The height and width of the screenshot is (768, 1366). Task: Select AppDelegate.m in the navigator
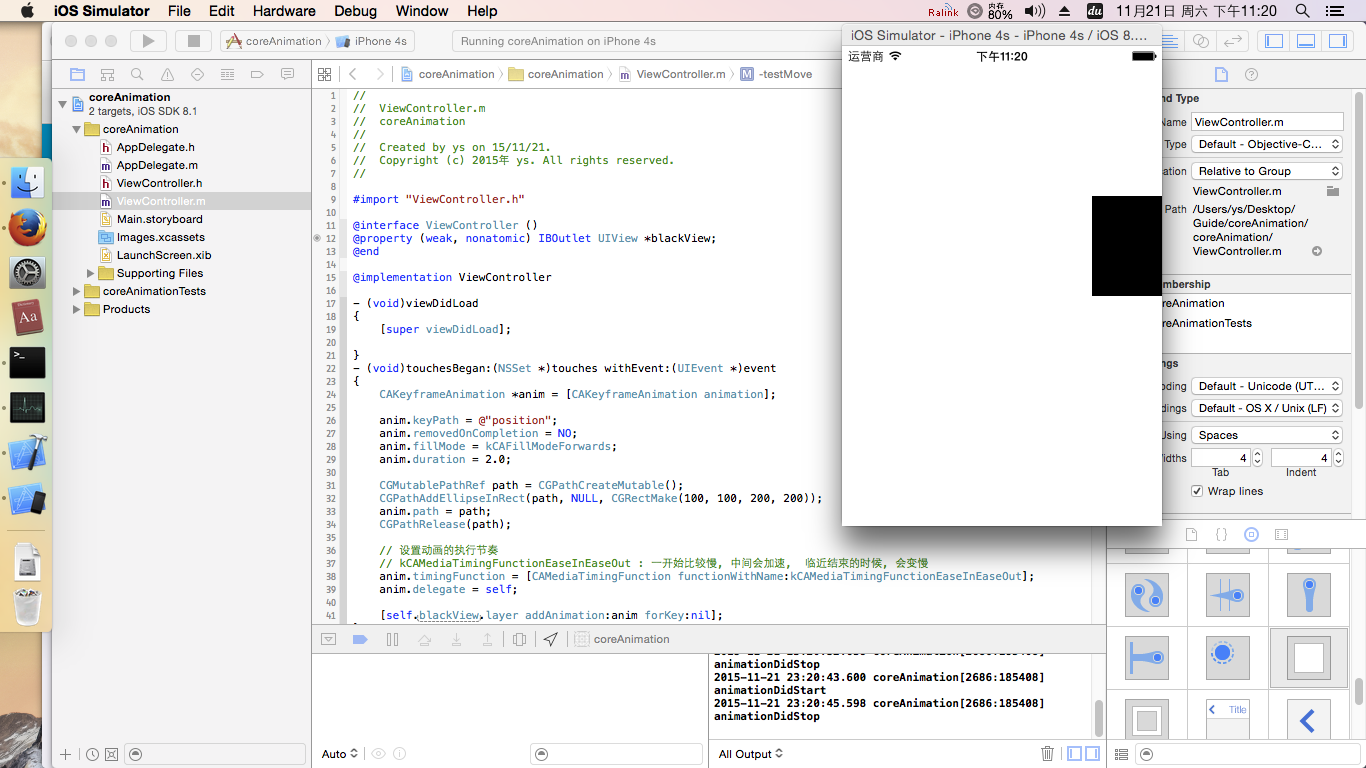[157, 165]
